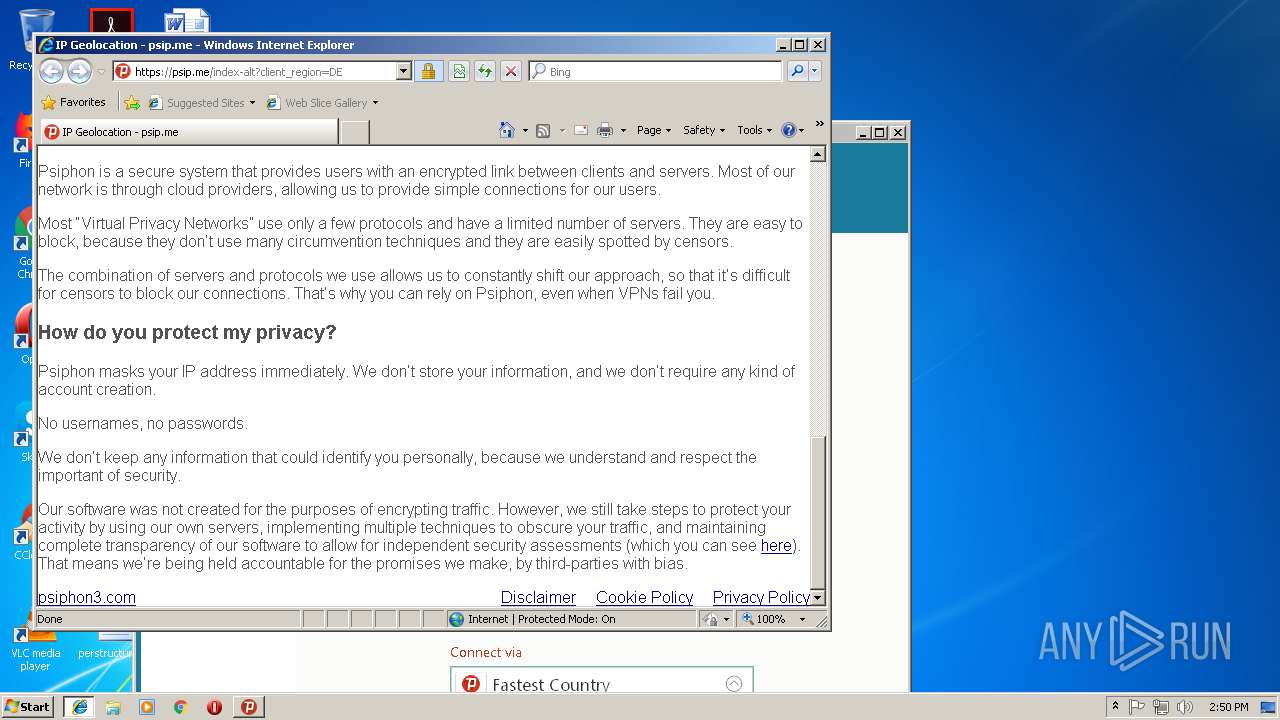The height and width of the screenshot is (720, 1280).
Task: Click the Home icon in command bar
Action: [507, 130]
